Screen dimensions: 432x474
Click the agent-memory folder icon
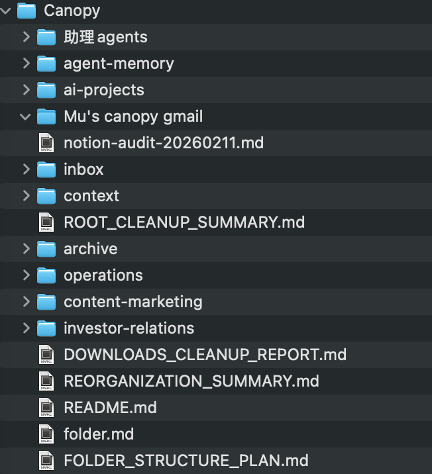[x=46, y=64]
